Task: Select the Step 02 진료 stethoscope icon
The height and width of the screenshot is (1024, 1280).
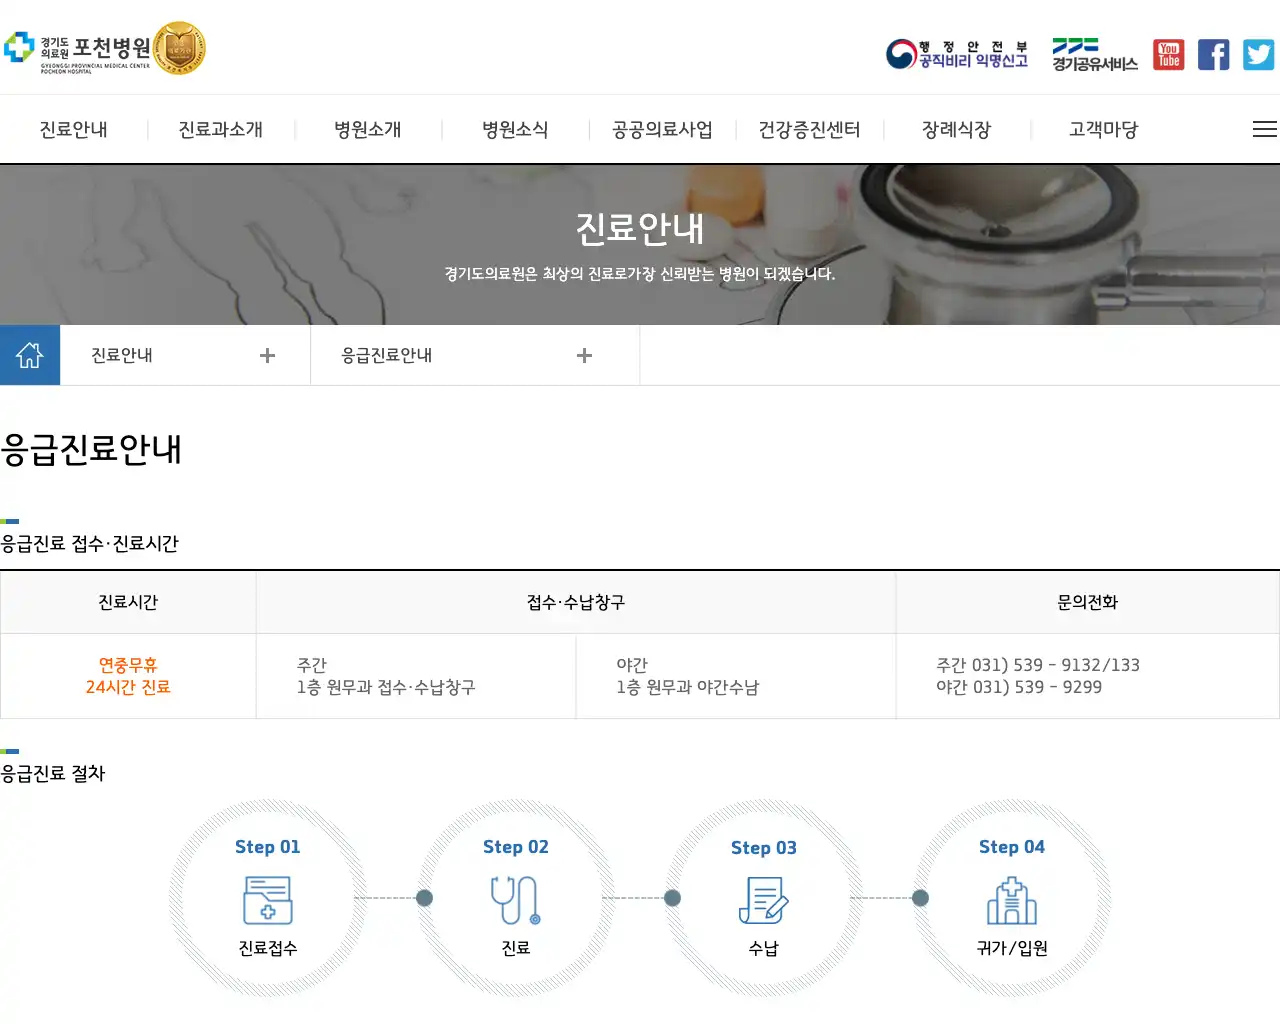Action: point(514,902)
